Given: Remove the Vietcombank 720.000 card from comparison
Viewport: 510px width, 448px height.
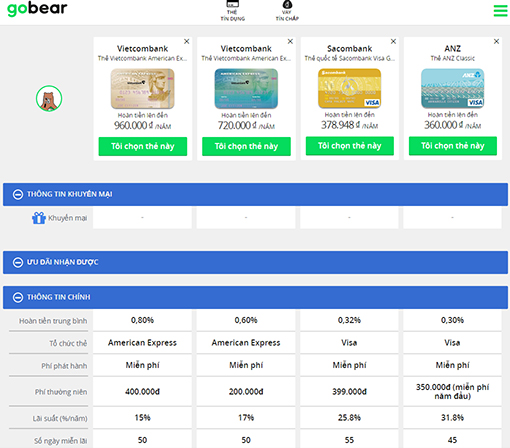Looking at the screenshot, I should point(290,41).
